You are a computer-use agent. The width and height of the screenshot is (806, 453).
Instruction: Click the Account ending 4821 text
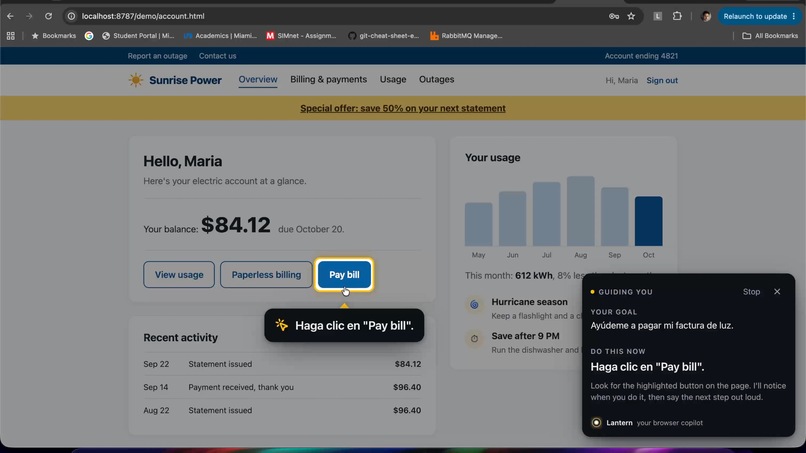pyautogui.click(x=641, y=56)
